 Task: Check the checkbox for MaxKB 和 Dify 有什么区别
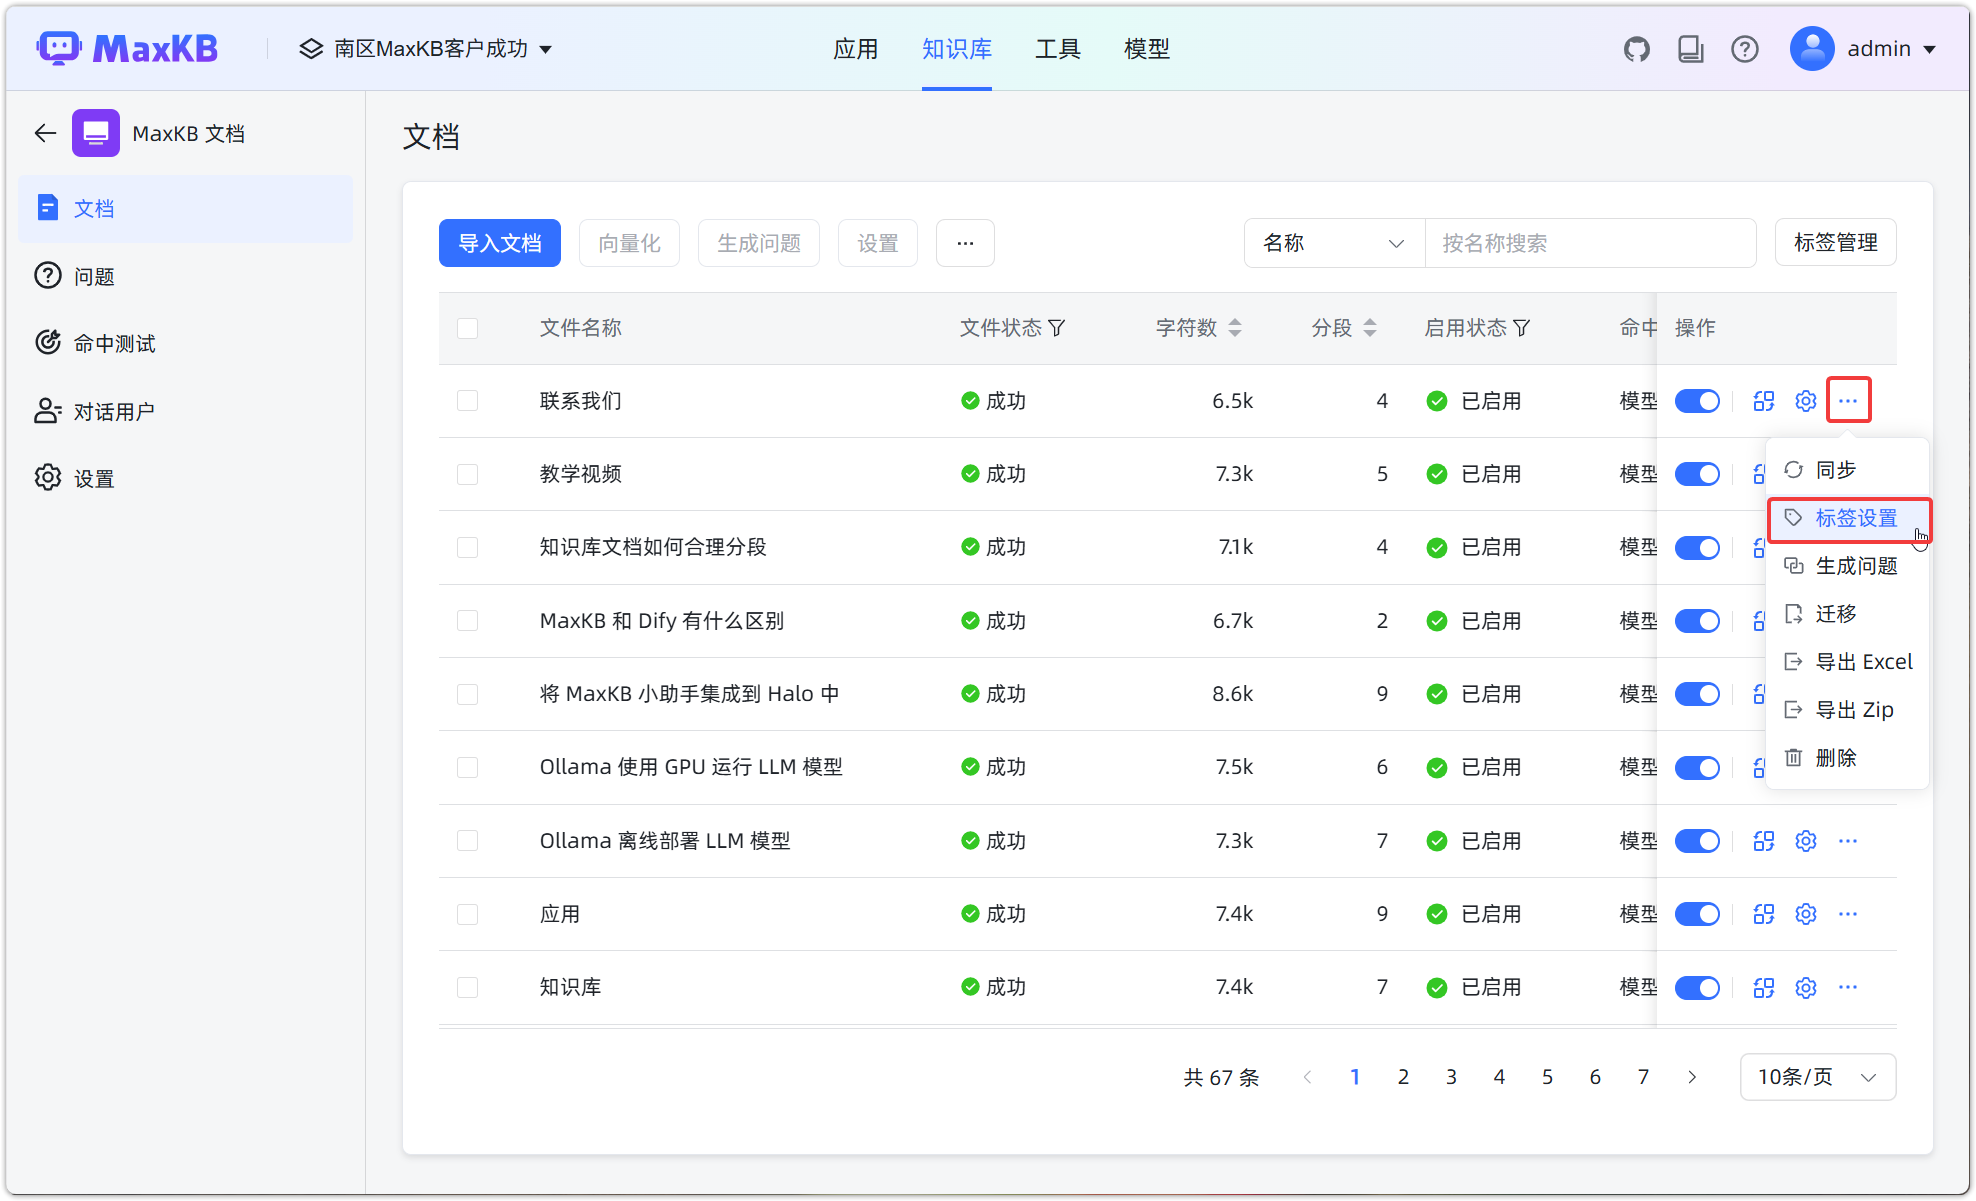pyautogui.click(x=467, y=620)
